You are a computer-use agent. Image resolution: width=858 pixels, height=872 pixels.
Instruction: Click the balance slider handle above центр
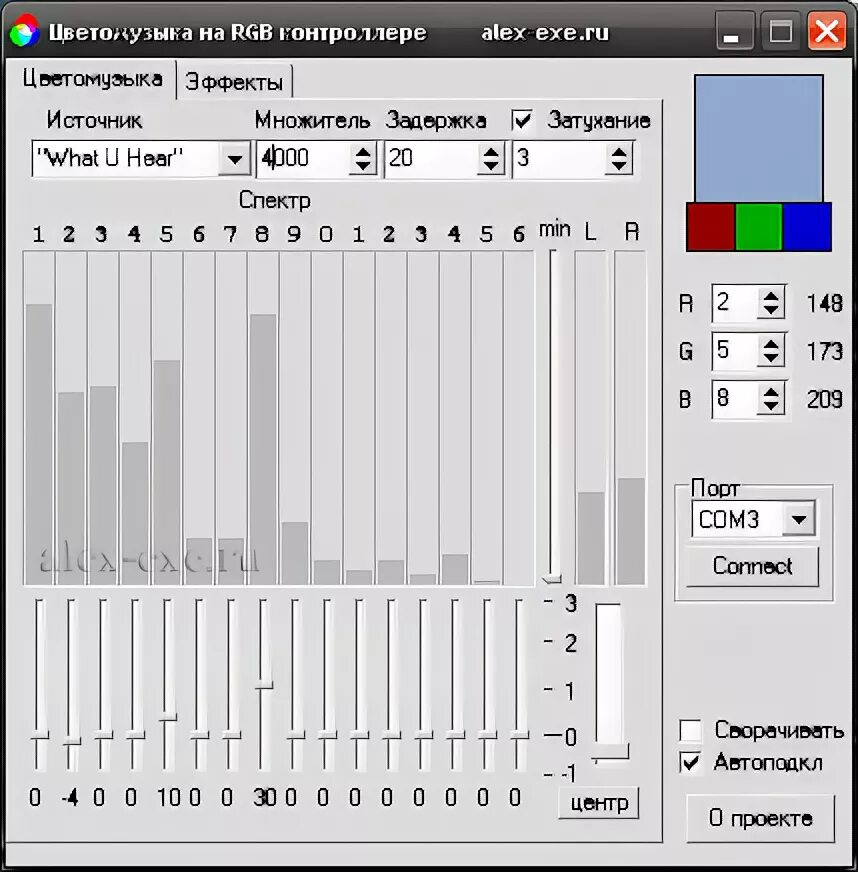pyautogui.click(x=610, y=752)
